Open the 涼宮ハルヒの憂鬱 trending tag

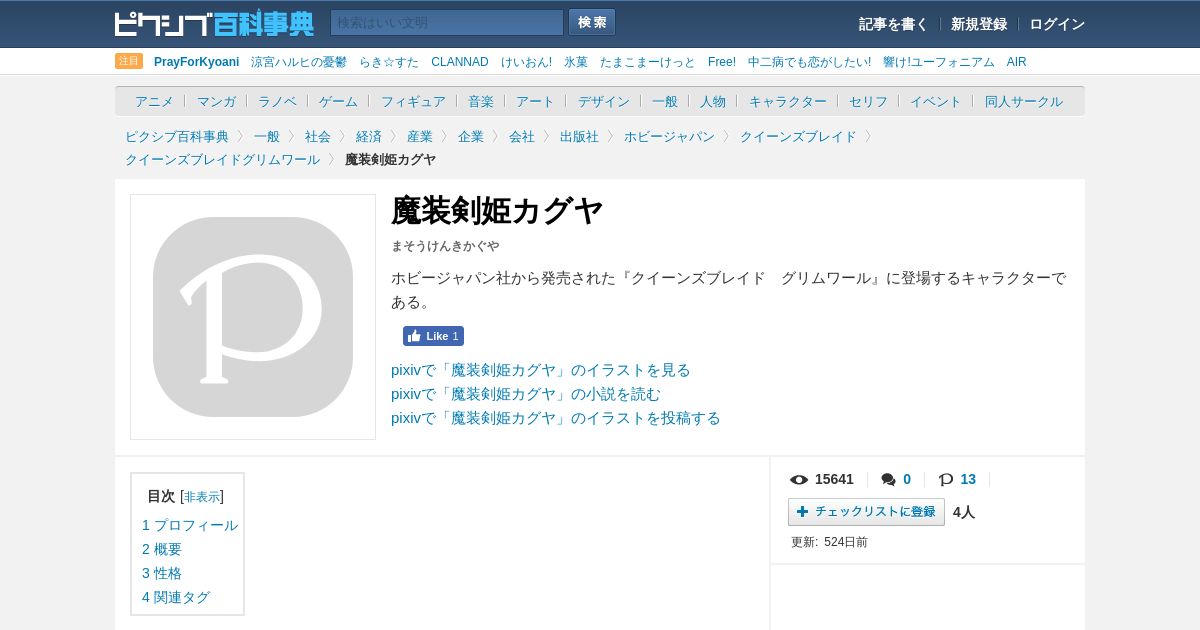[299, 62]
